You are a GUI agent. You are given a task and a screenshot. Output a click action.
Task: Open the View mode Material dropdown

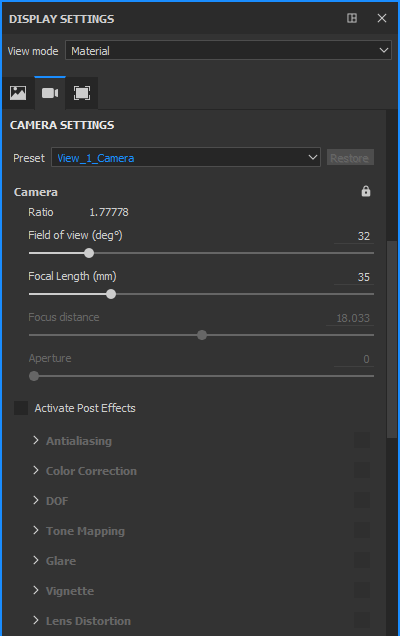point(228,51)
